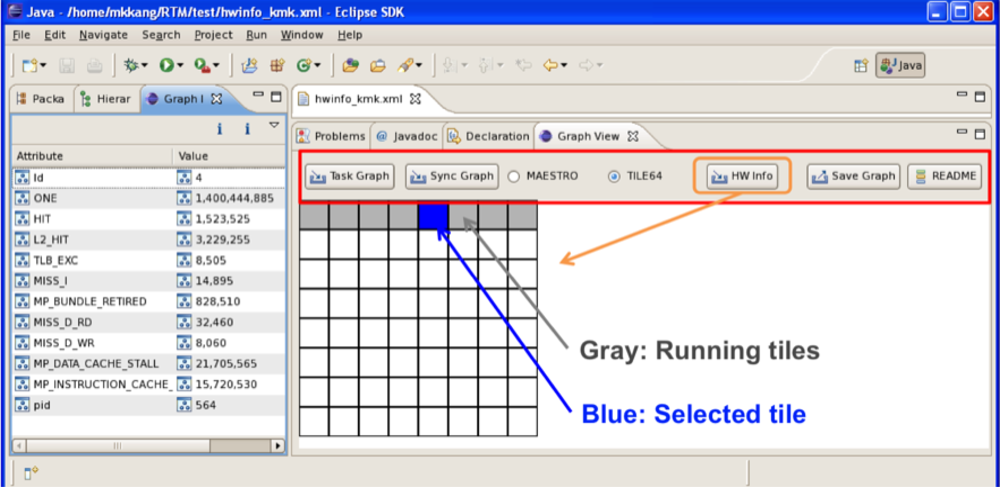
Task: Click the Open Type toolbar icon
Action: [349, 65]
